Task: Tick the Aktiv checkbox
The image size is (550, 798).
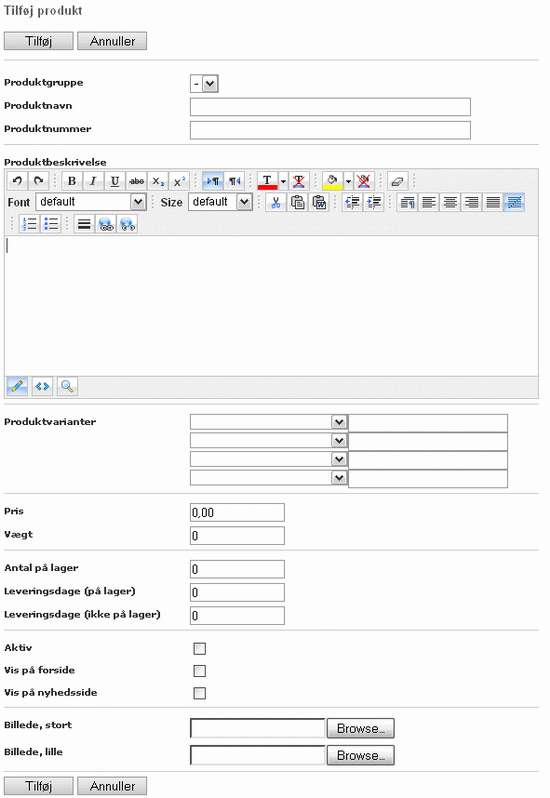Action: point(199,648)
